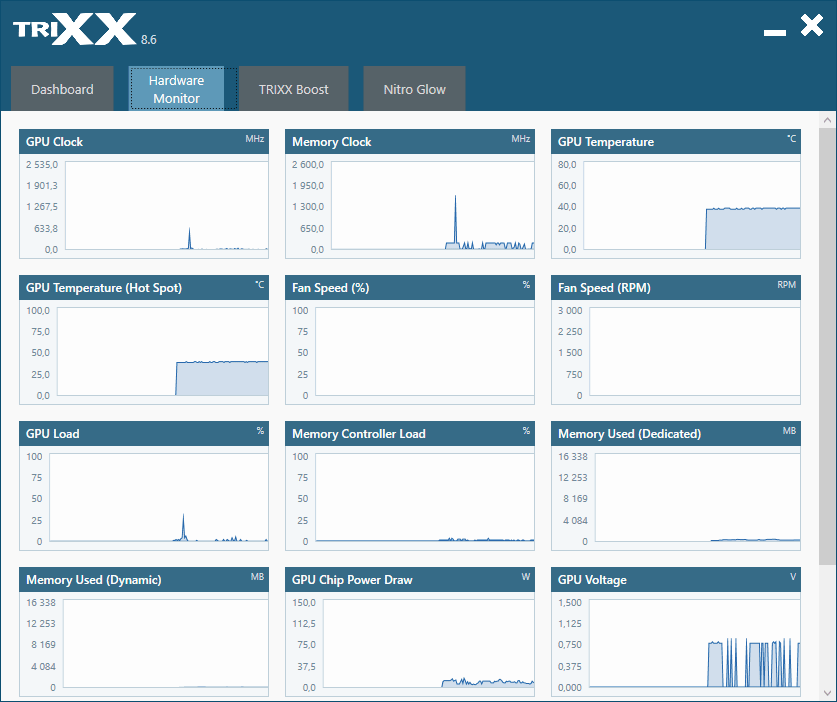Click the Memory Controller Load graph
837x702 pixels.
pyautogui.click(x=425, y=498)
